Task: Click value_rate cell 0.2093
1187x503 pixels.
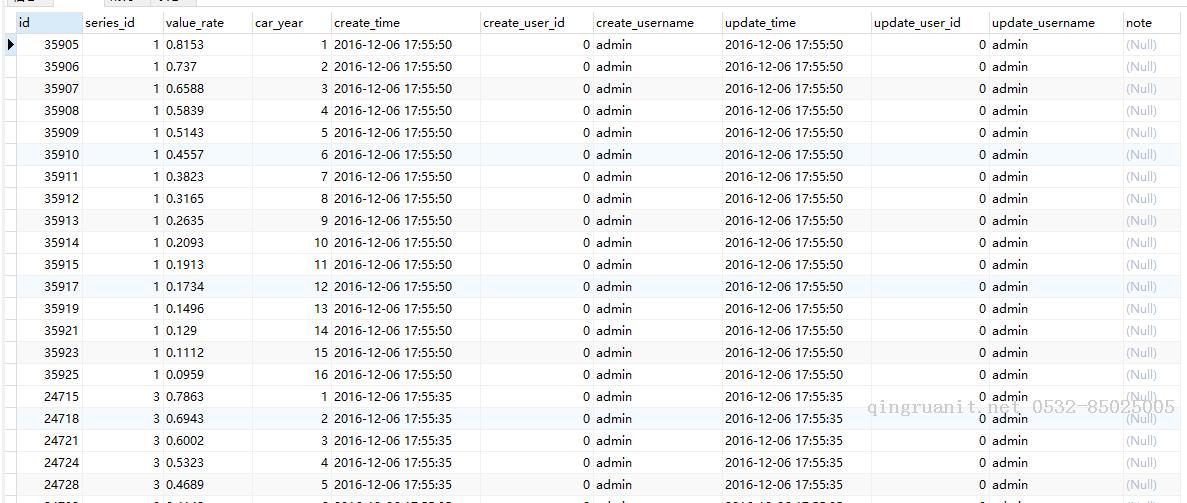Action: [207, 242]
